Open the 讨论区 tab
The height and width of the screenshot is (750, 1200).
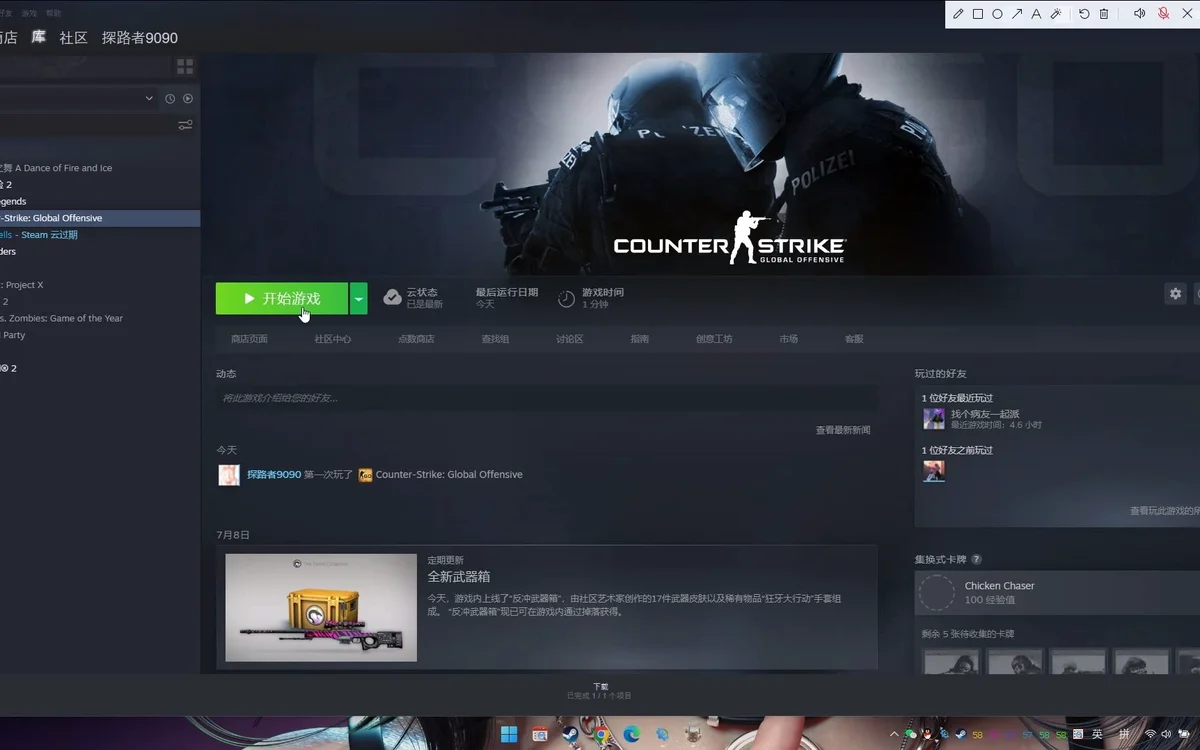569,339
